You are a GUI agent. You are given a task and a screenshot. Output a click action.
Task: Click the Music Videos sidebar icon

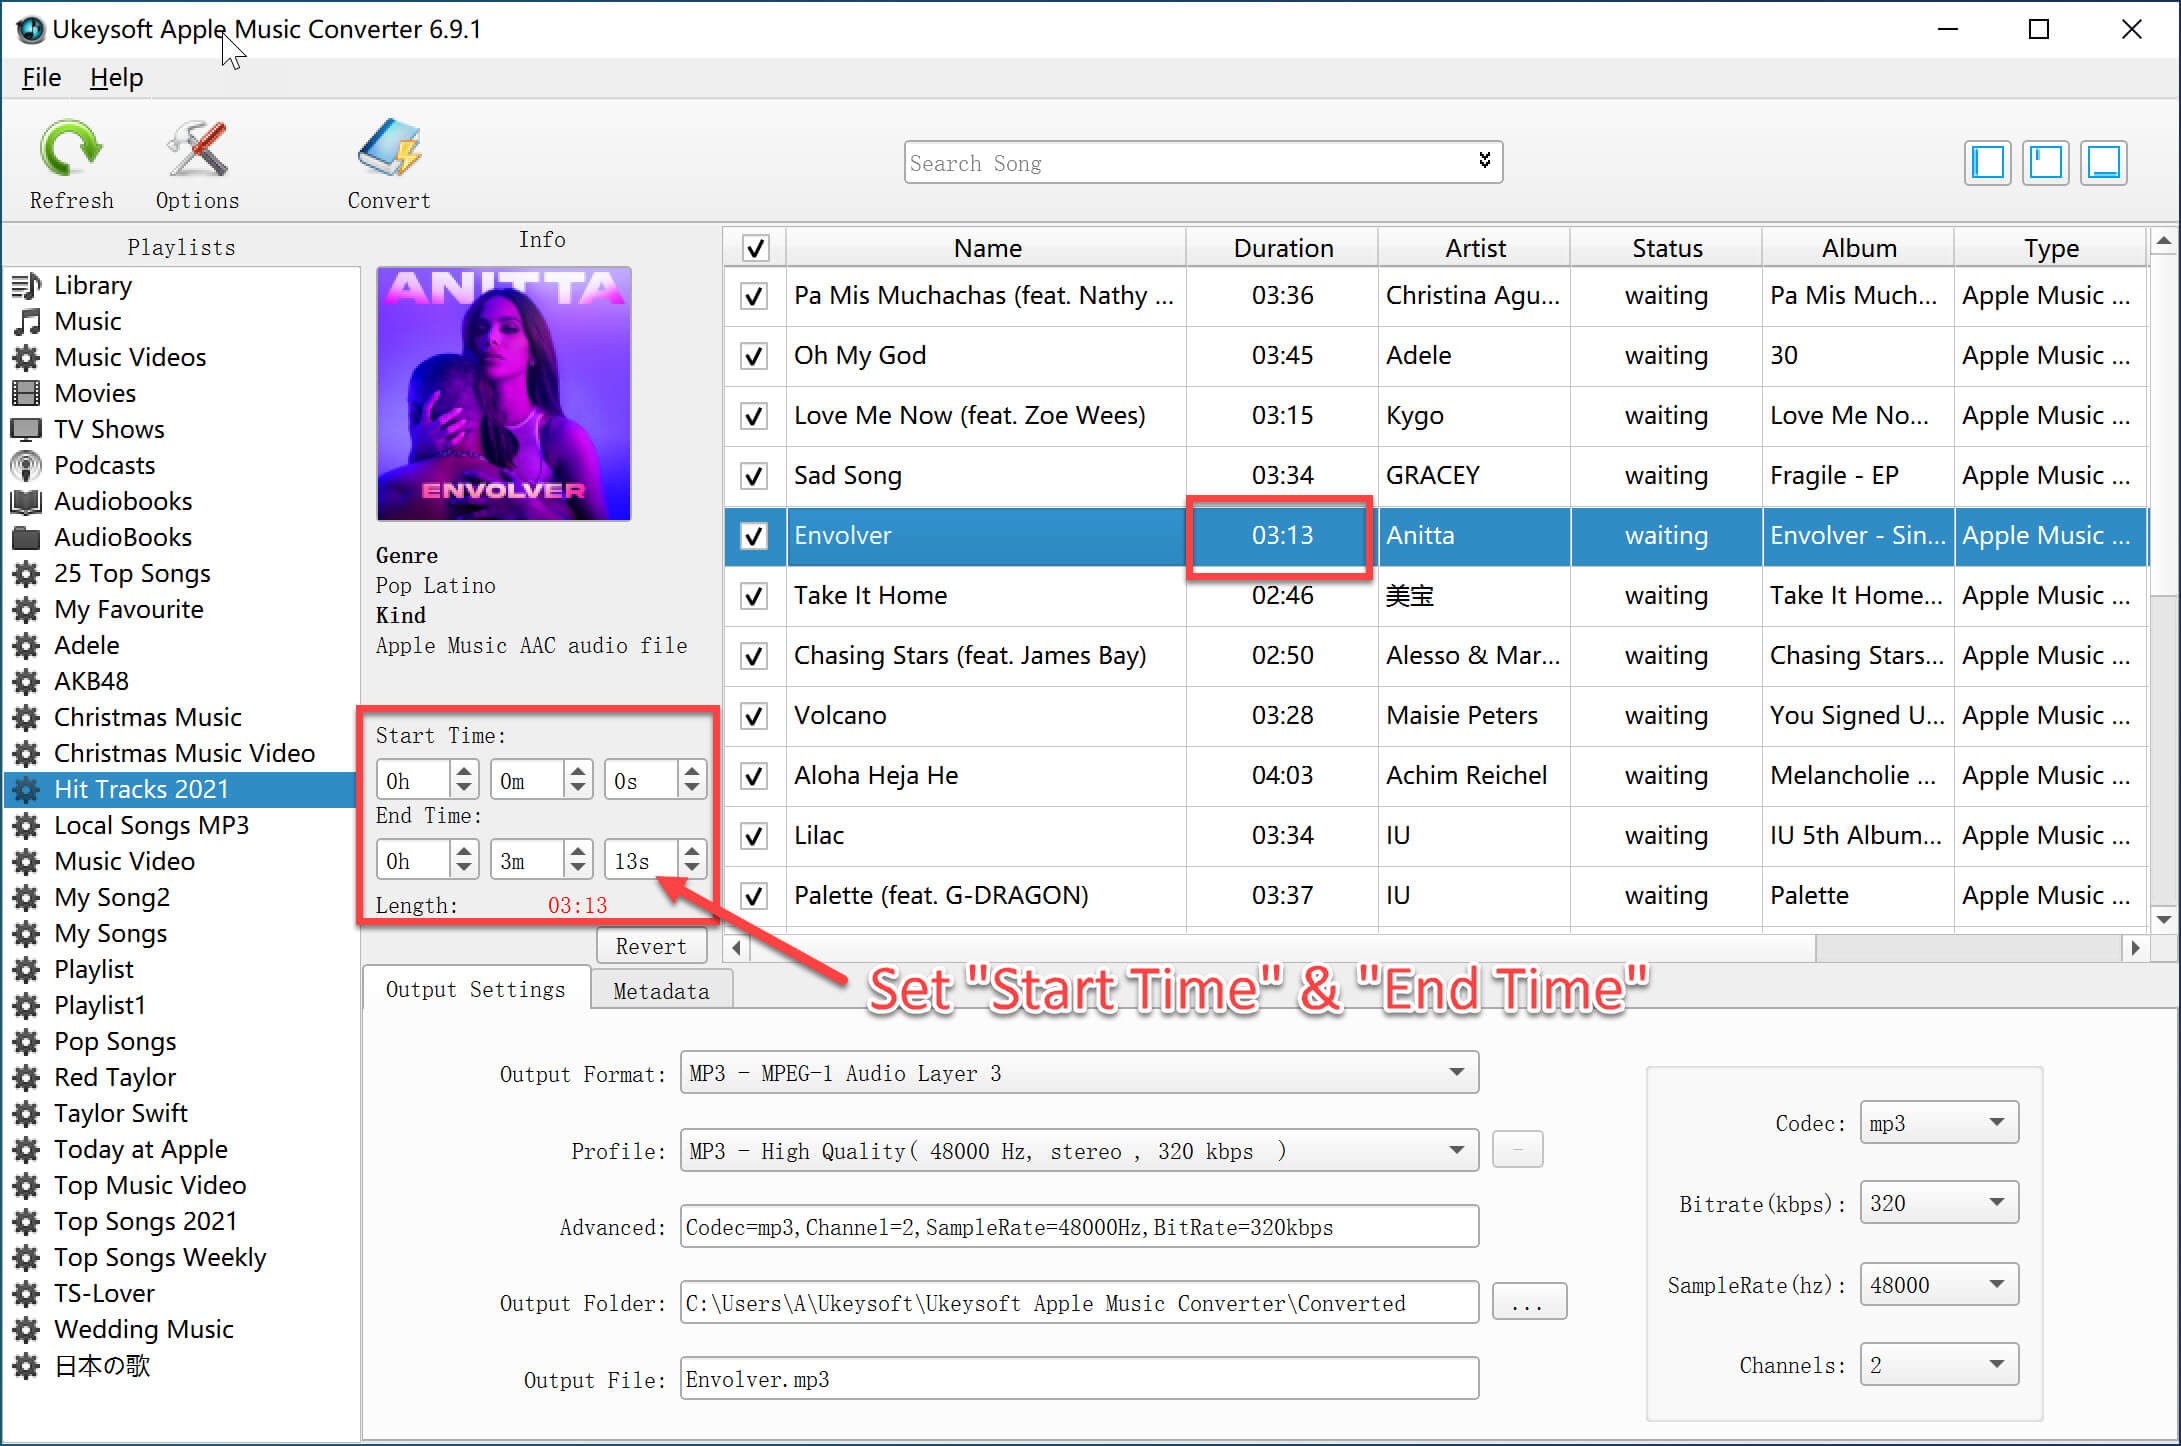(x=27, y=357)
